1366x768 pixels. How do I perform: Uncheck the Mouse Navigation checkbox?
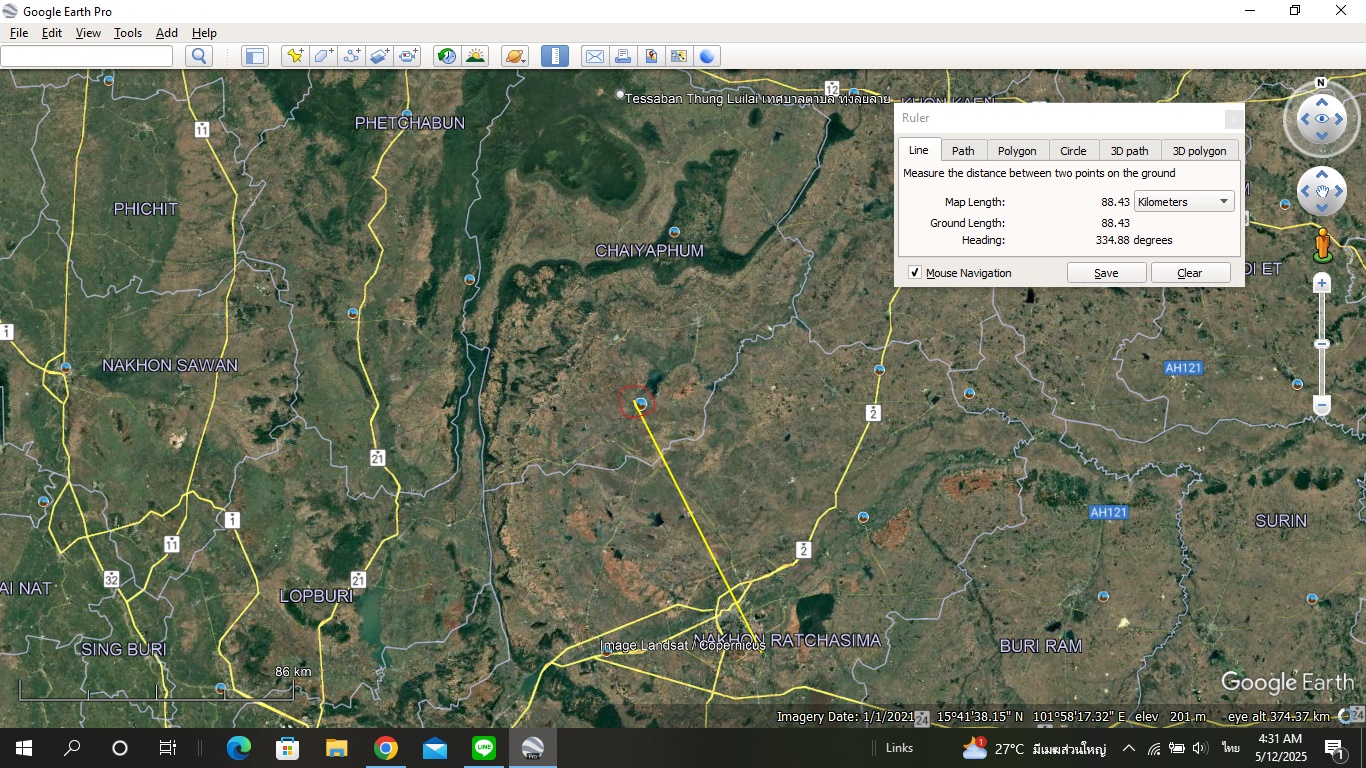pos(914,273)
